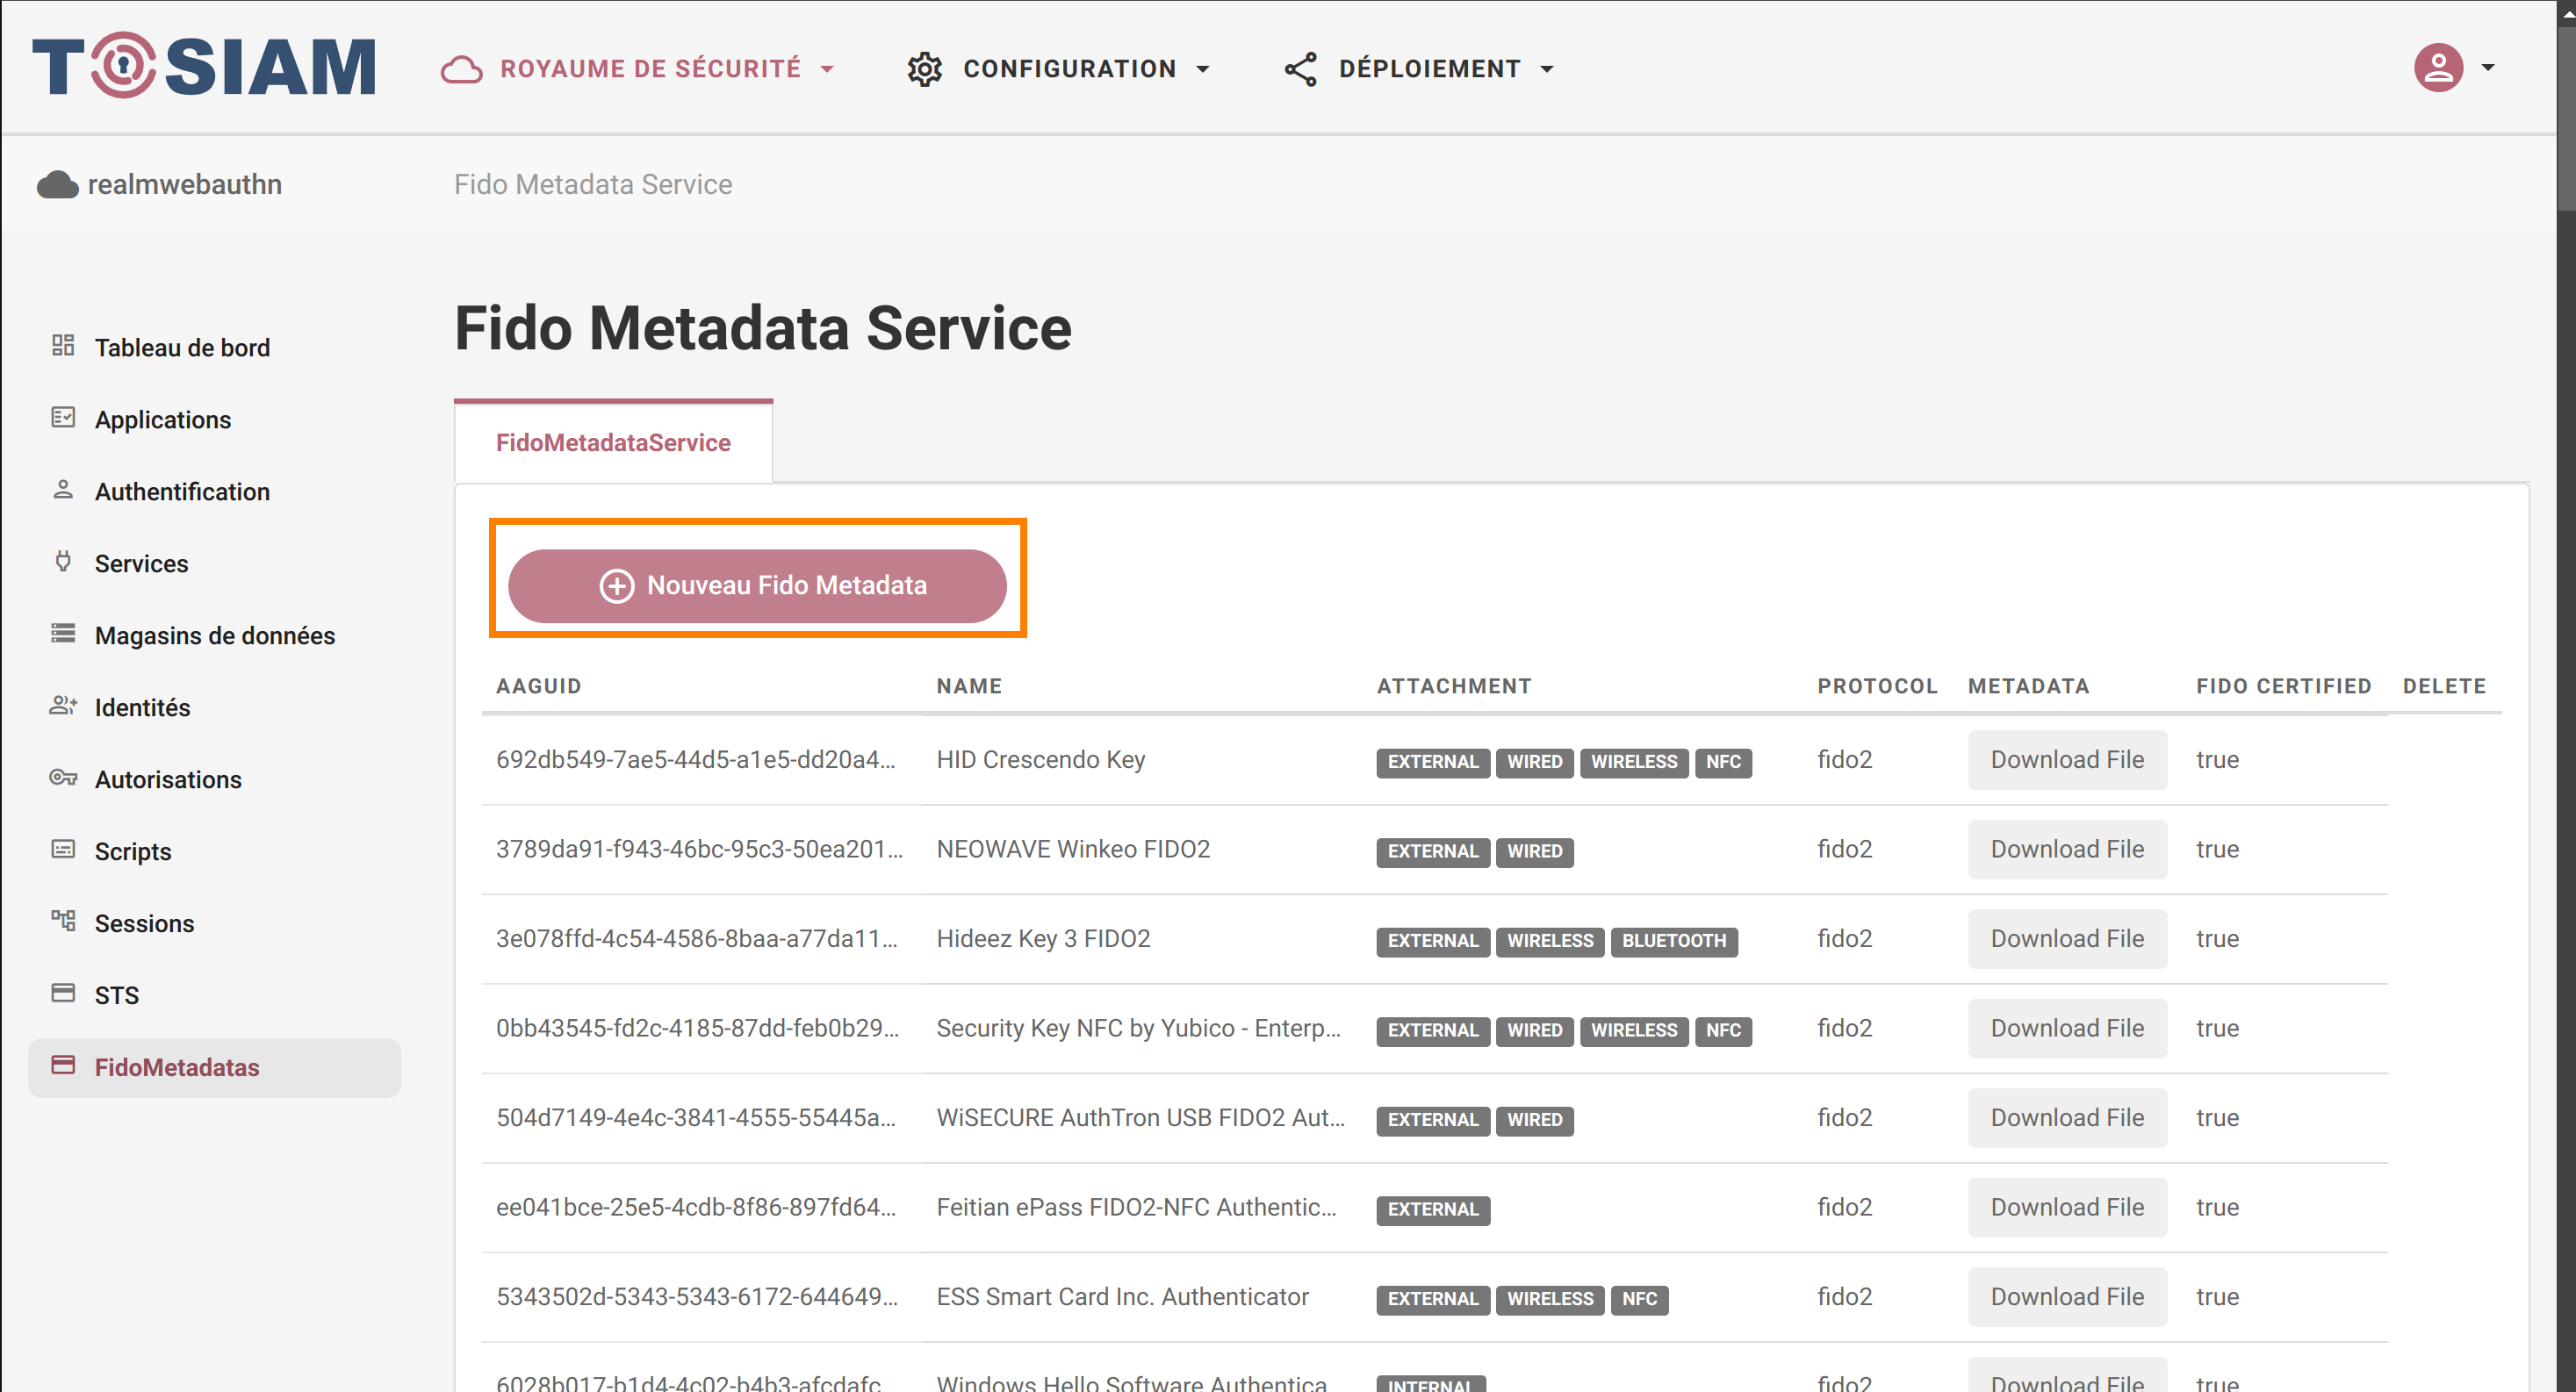Screen dimensions: 2576x1392
Task: Click the plus circle icon in Nouveau Fido Metadata
Action: (x=617, y=586)
